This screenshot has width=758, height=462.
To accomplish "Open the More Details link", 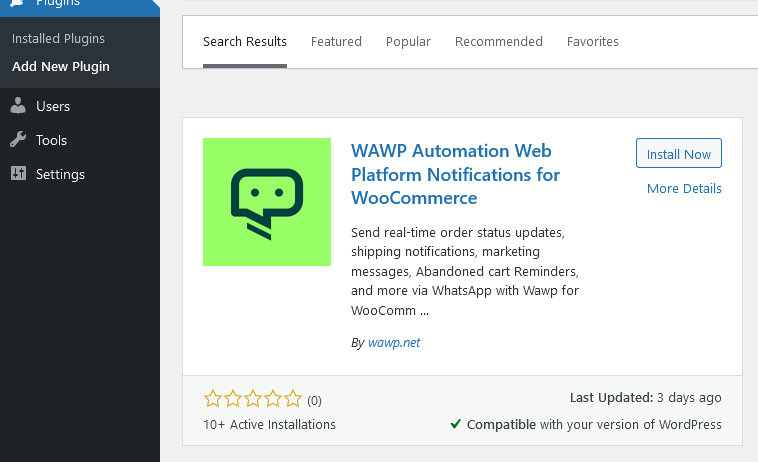I will coord(684,189).
